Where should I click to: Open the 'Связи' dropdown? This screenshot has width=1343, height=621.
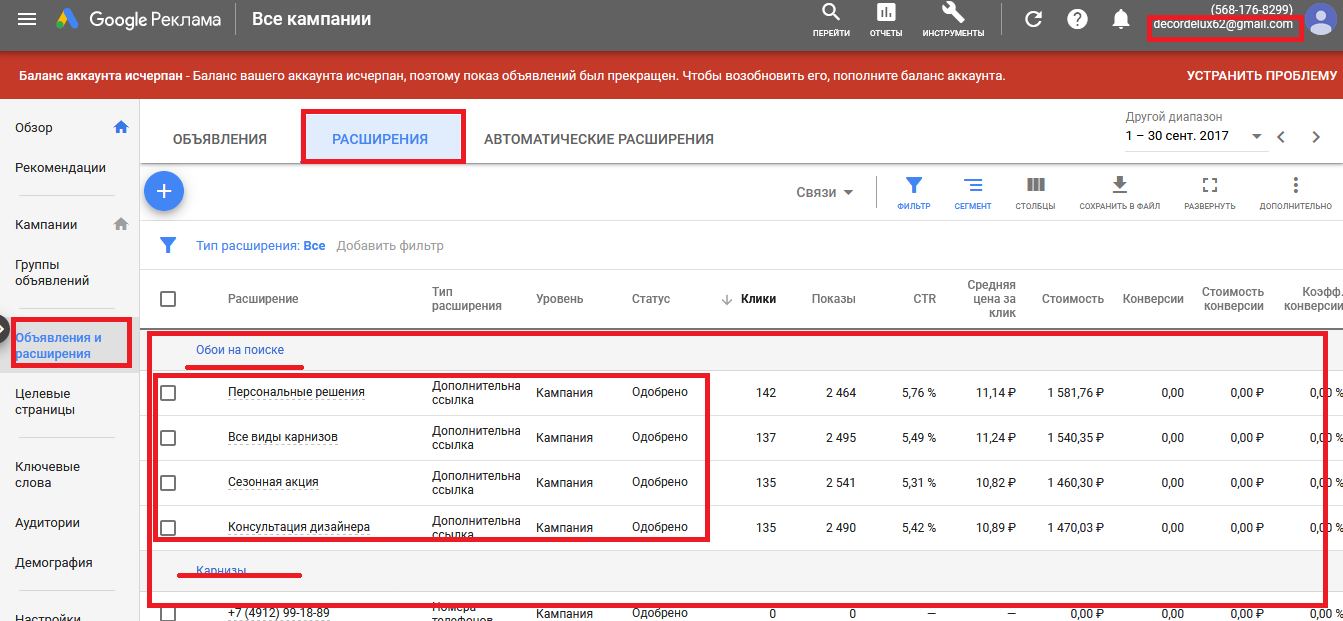point(825,192)
